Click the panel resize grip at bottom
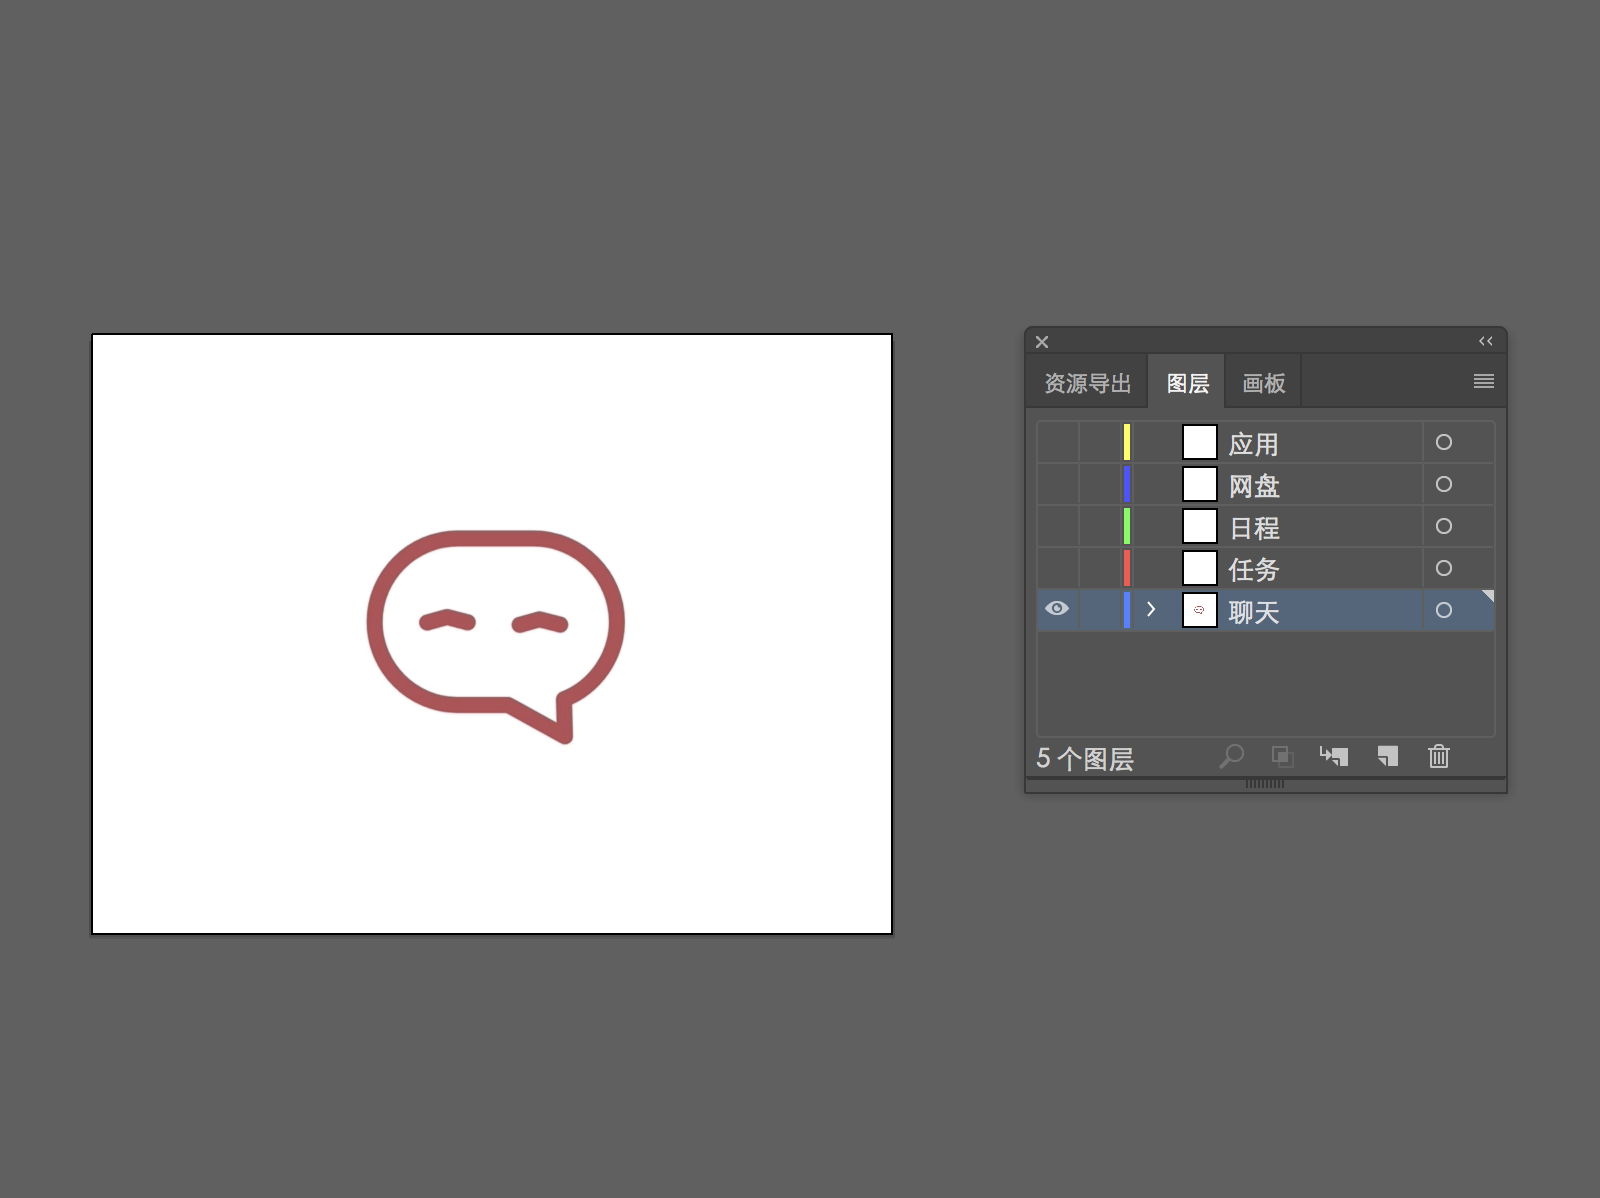Image resolution: width=1600 pixels, height=1198 pixels. click(x=1265, y=784)
